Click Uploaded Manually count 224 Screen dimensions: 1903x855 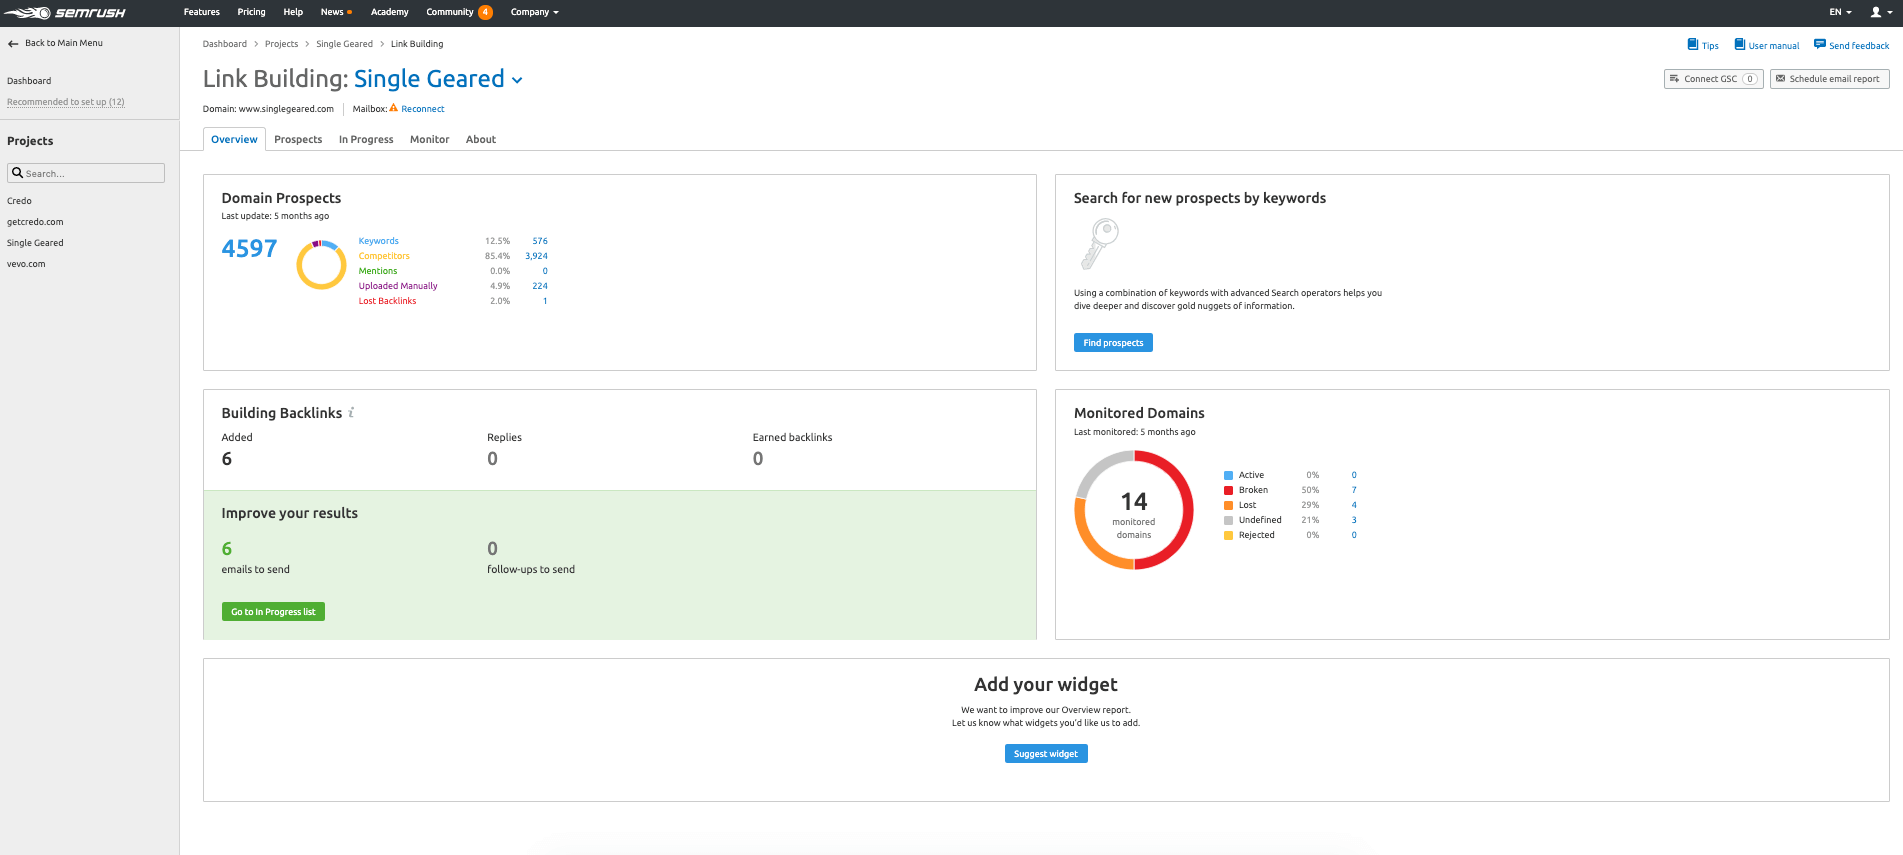pyautogui.click(x=540, y=286)
